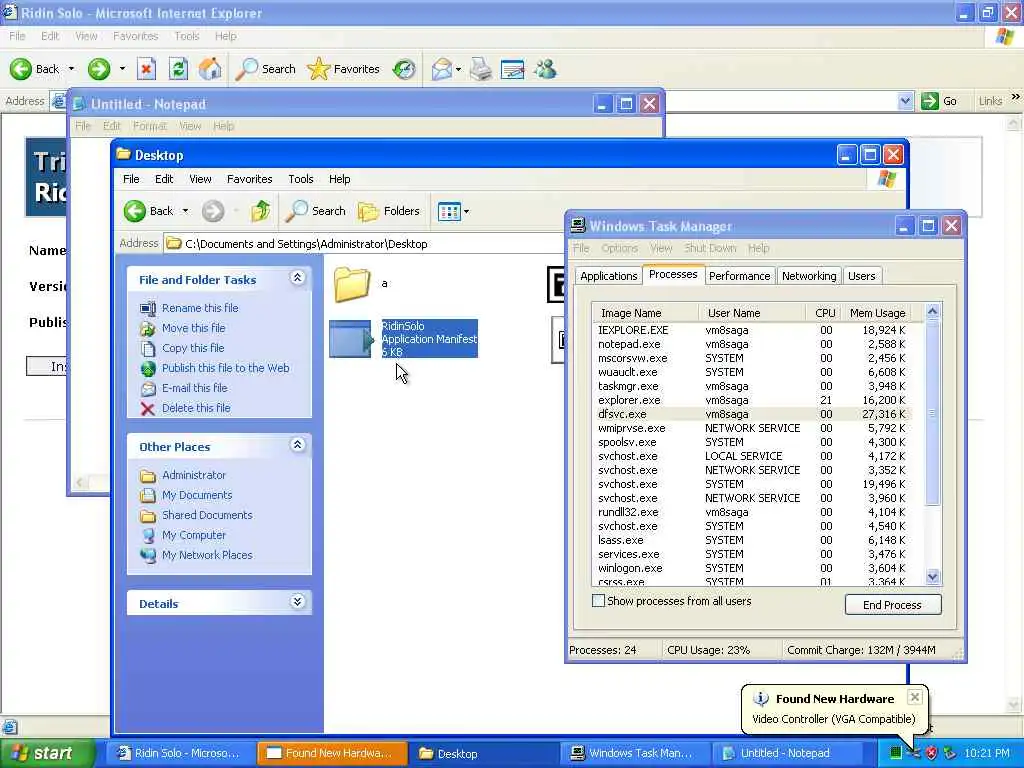Open History icon in Internet Explorer toolbar
Screen dimensions: 1024x768
pyautogui.click(x=404, y=69)
